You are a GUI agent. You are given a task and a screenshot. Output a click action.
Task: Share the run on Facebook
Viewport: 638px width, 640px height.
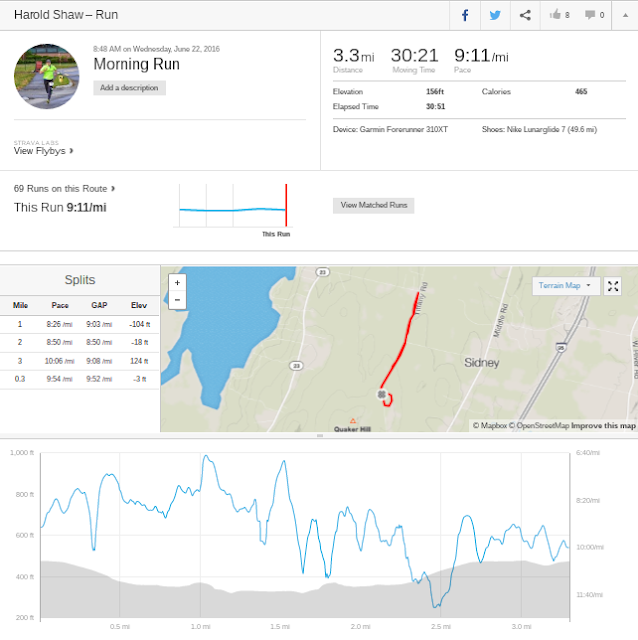(465, 15)
